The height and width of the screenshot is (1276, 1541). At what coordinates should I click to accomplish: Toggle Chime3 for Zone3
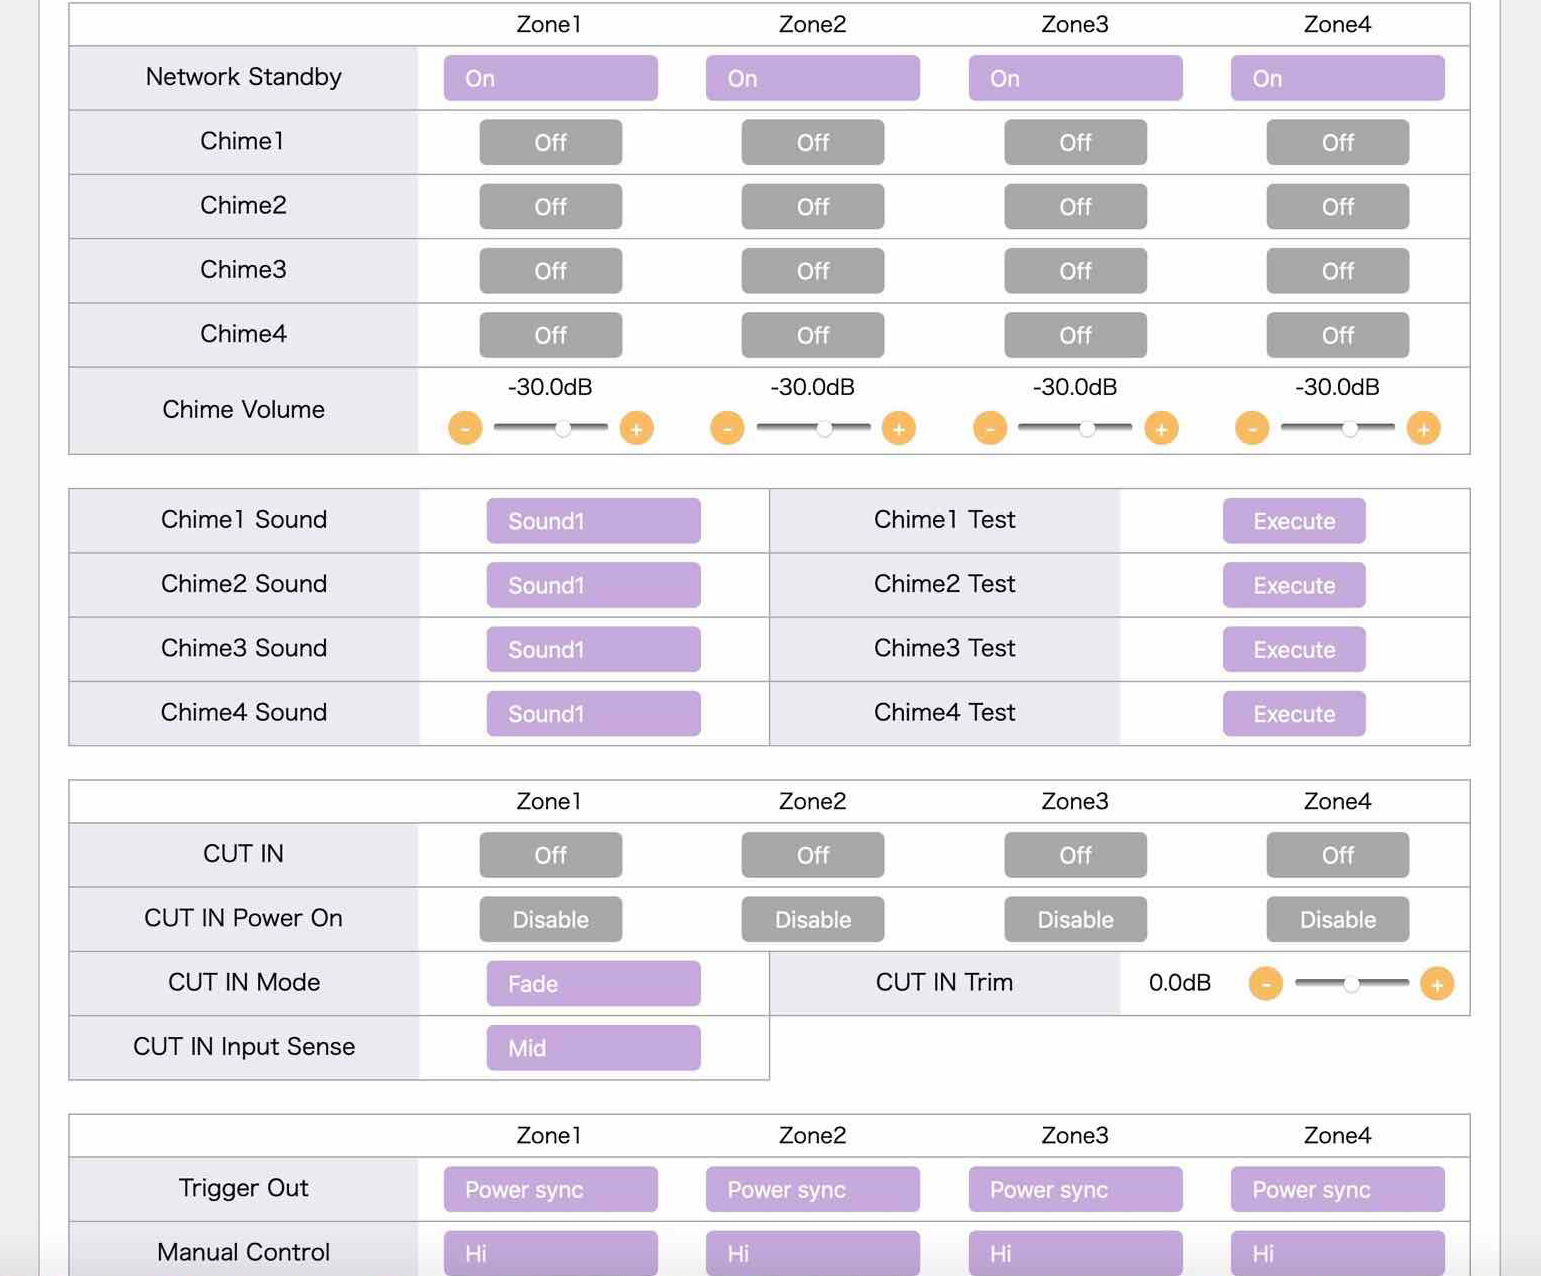[x=1075, y=270]
